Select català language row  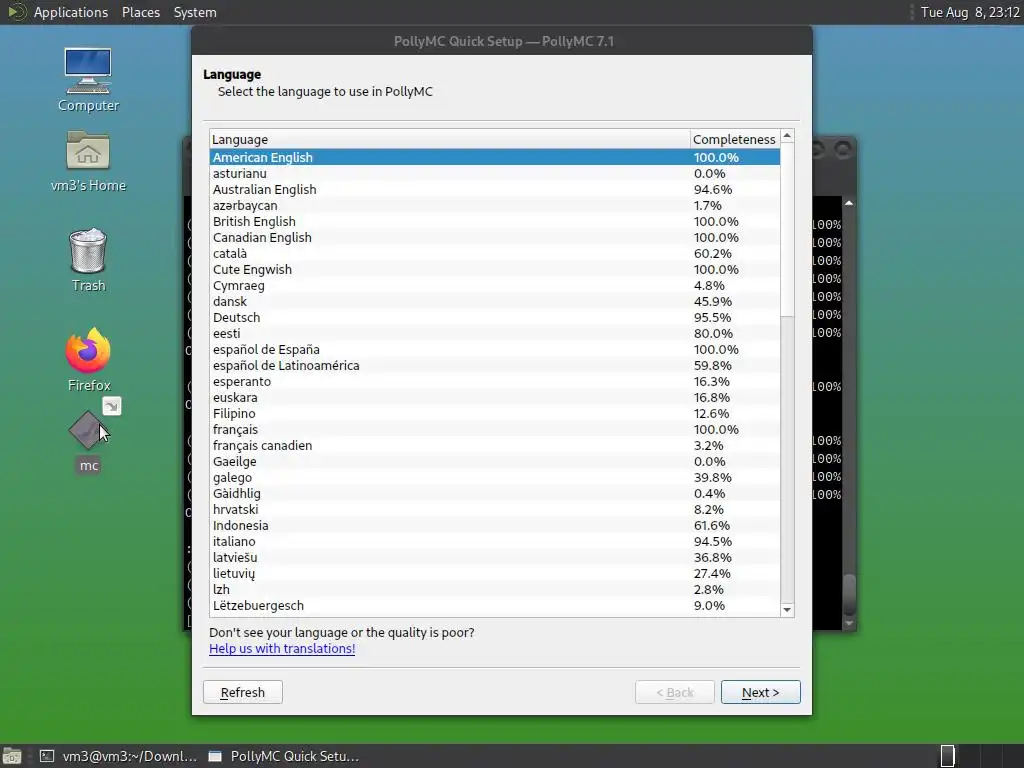click(495, 253)
